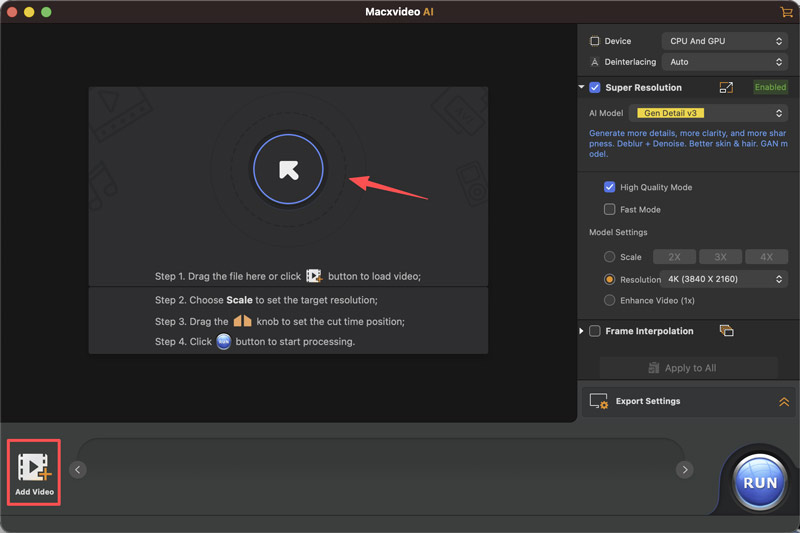Expand the Frame Interpolation section
Viewport: 800px width, 533px height.
click(582, 331)
